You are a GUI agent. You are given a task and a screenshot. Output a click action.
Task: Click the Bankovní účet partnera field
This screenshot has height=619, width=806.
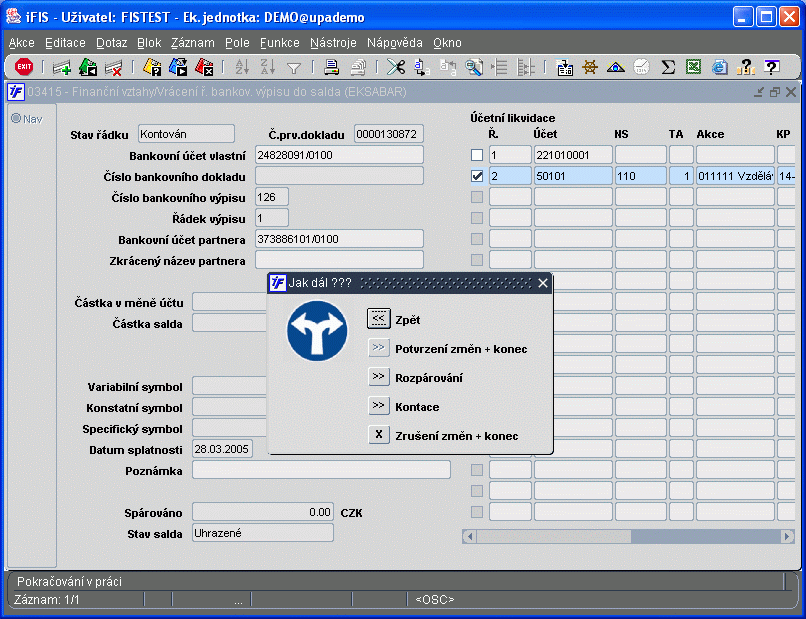click(x=340, y=239)
